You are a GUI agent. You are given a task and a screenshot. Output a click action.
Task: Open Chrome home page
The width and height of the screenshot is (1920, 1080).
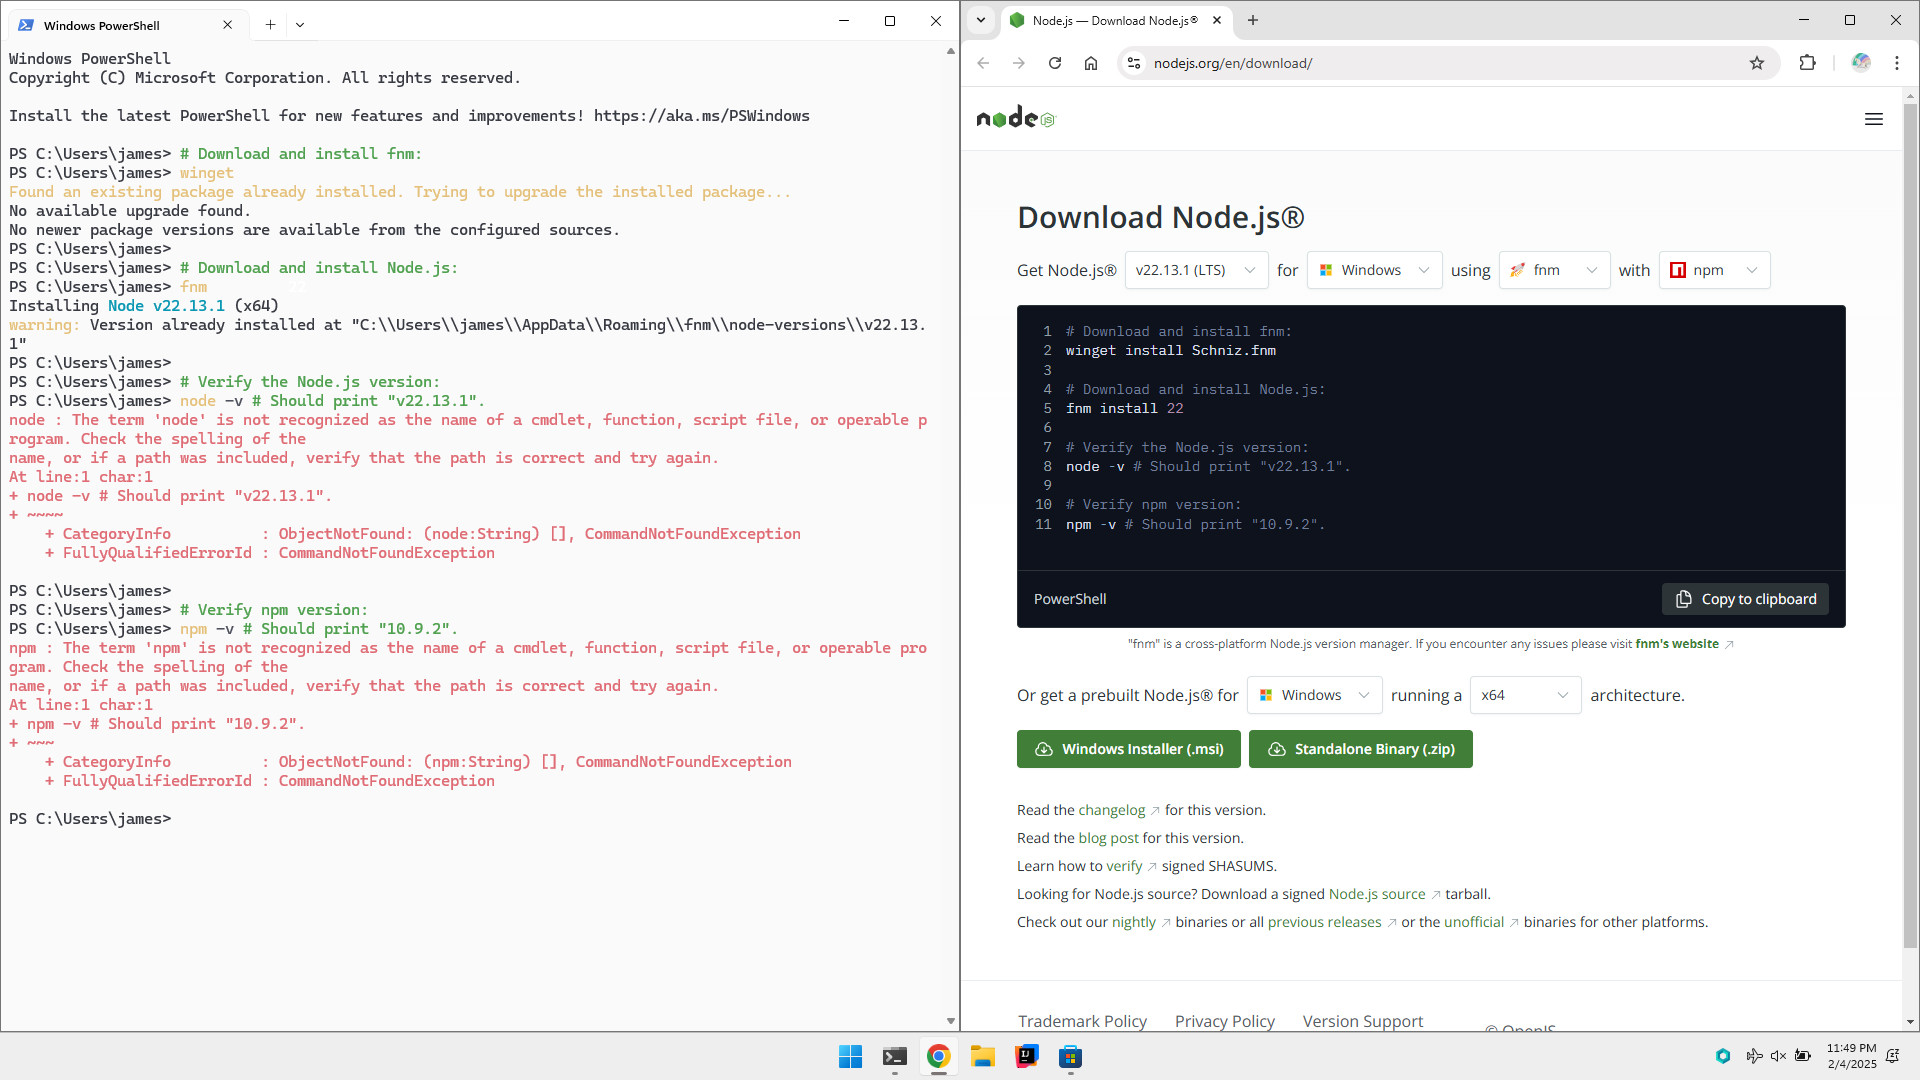click(x=1091, y=63)
